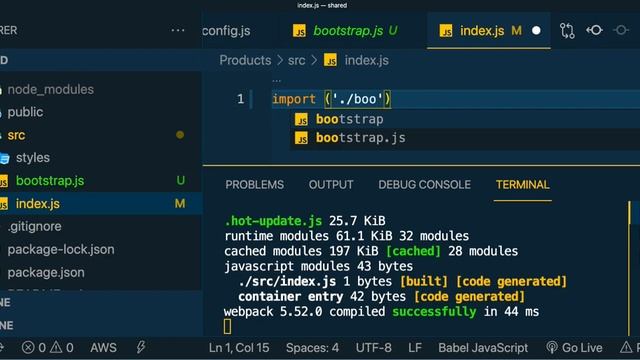Expand the public folder
This screenshot has height=360, width=640.
tap(25, 112)
